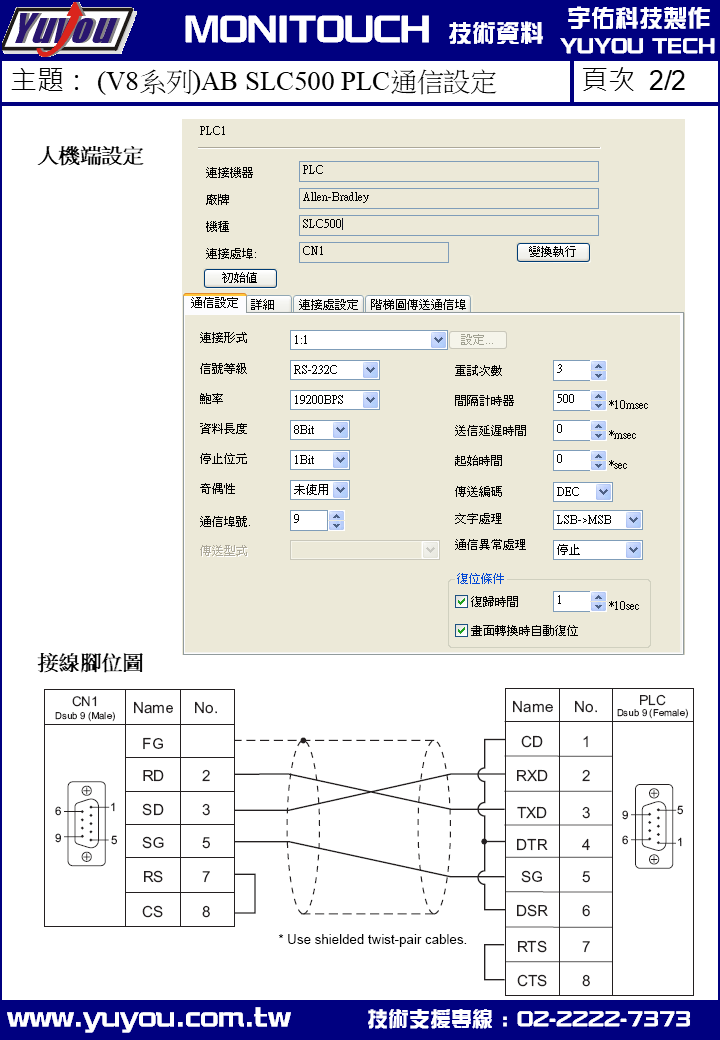
Task: Click the disabled 設定... button
Action: coord(478,340)
